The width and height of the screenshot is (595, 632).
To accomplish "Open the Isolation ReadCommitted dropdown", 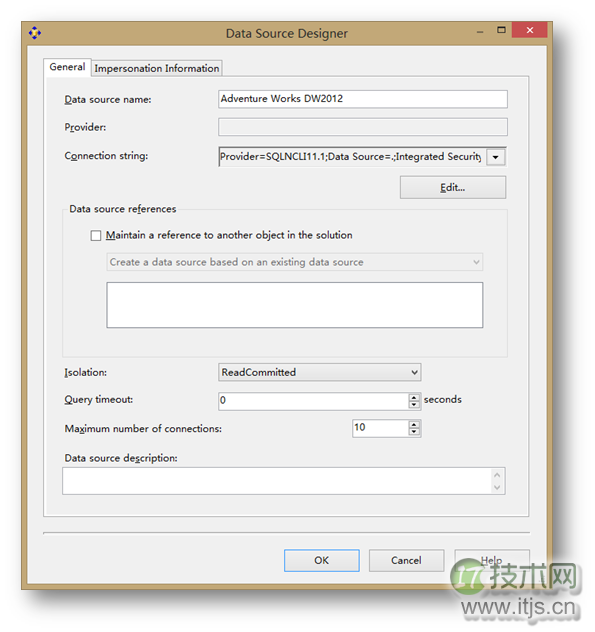I will pyautogui.click(x=319, y=372).
